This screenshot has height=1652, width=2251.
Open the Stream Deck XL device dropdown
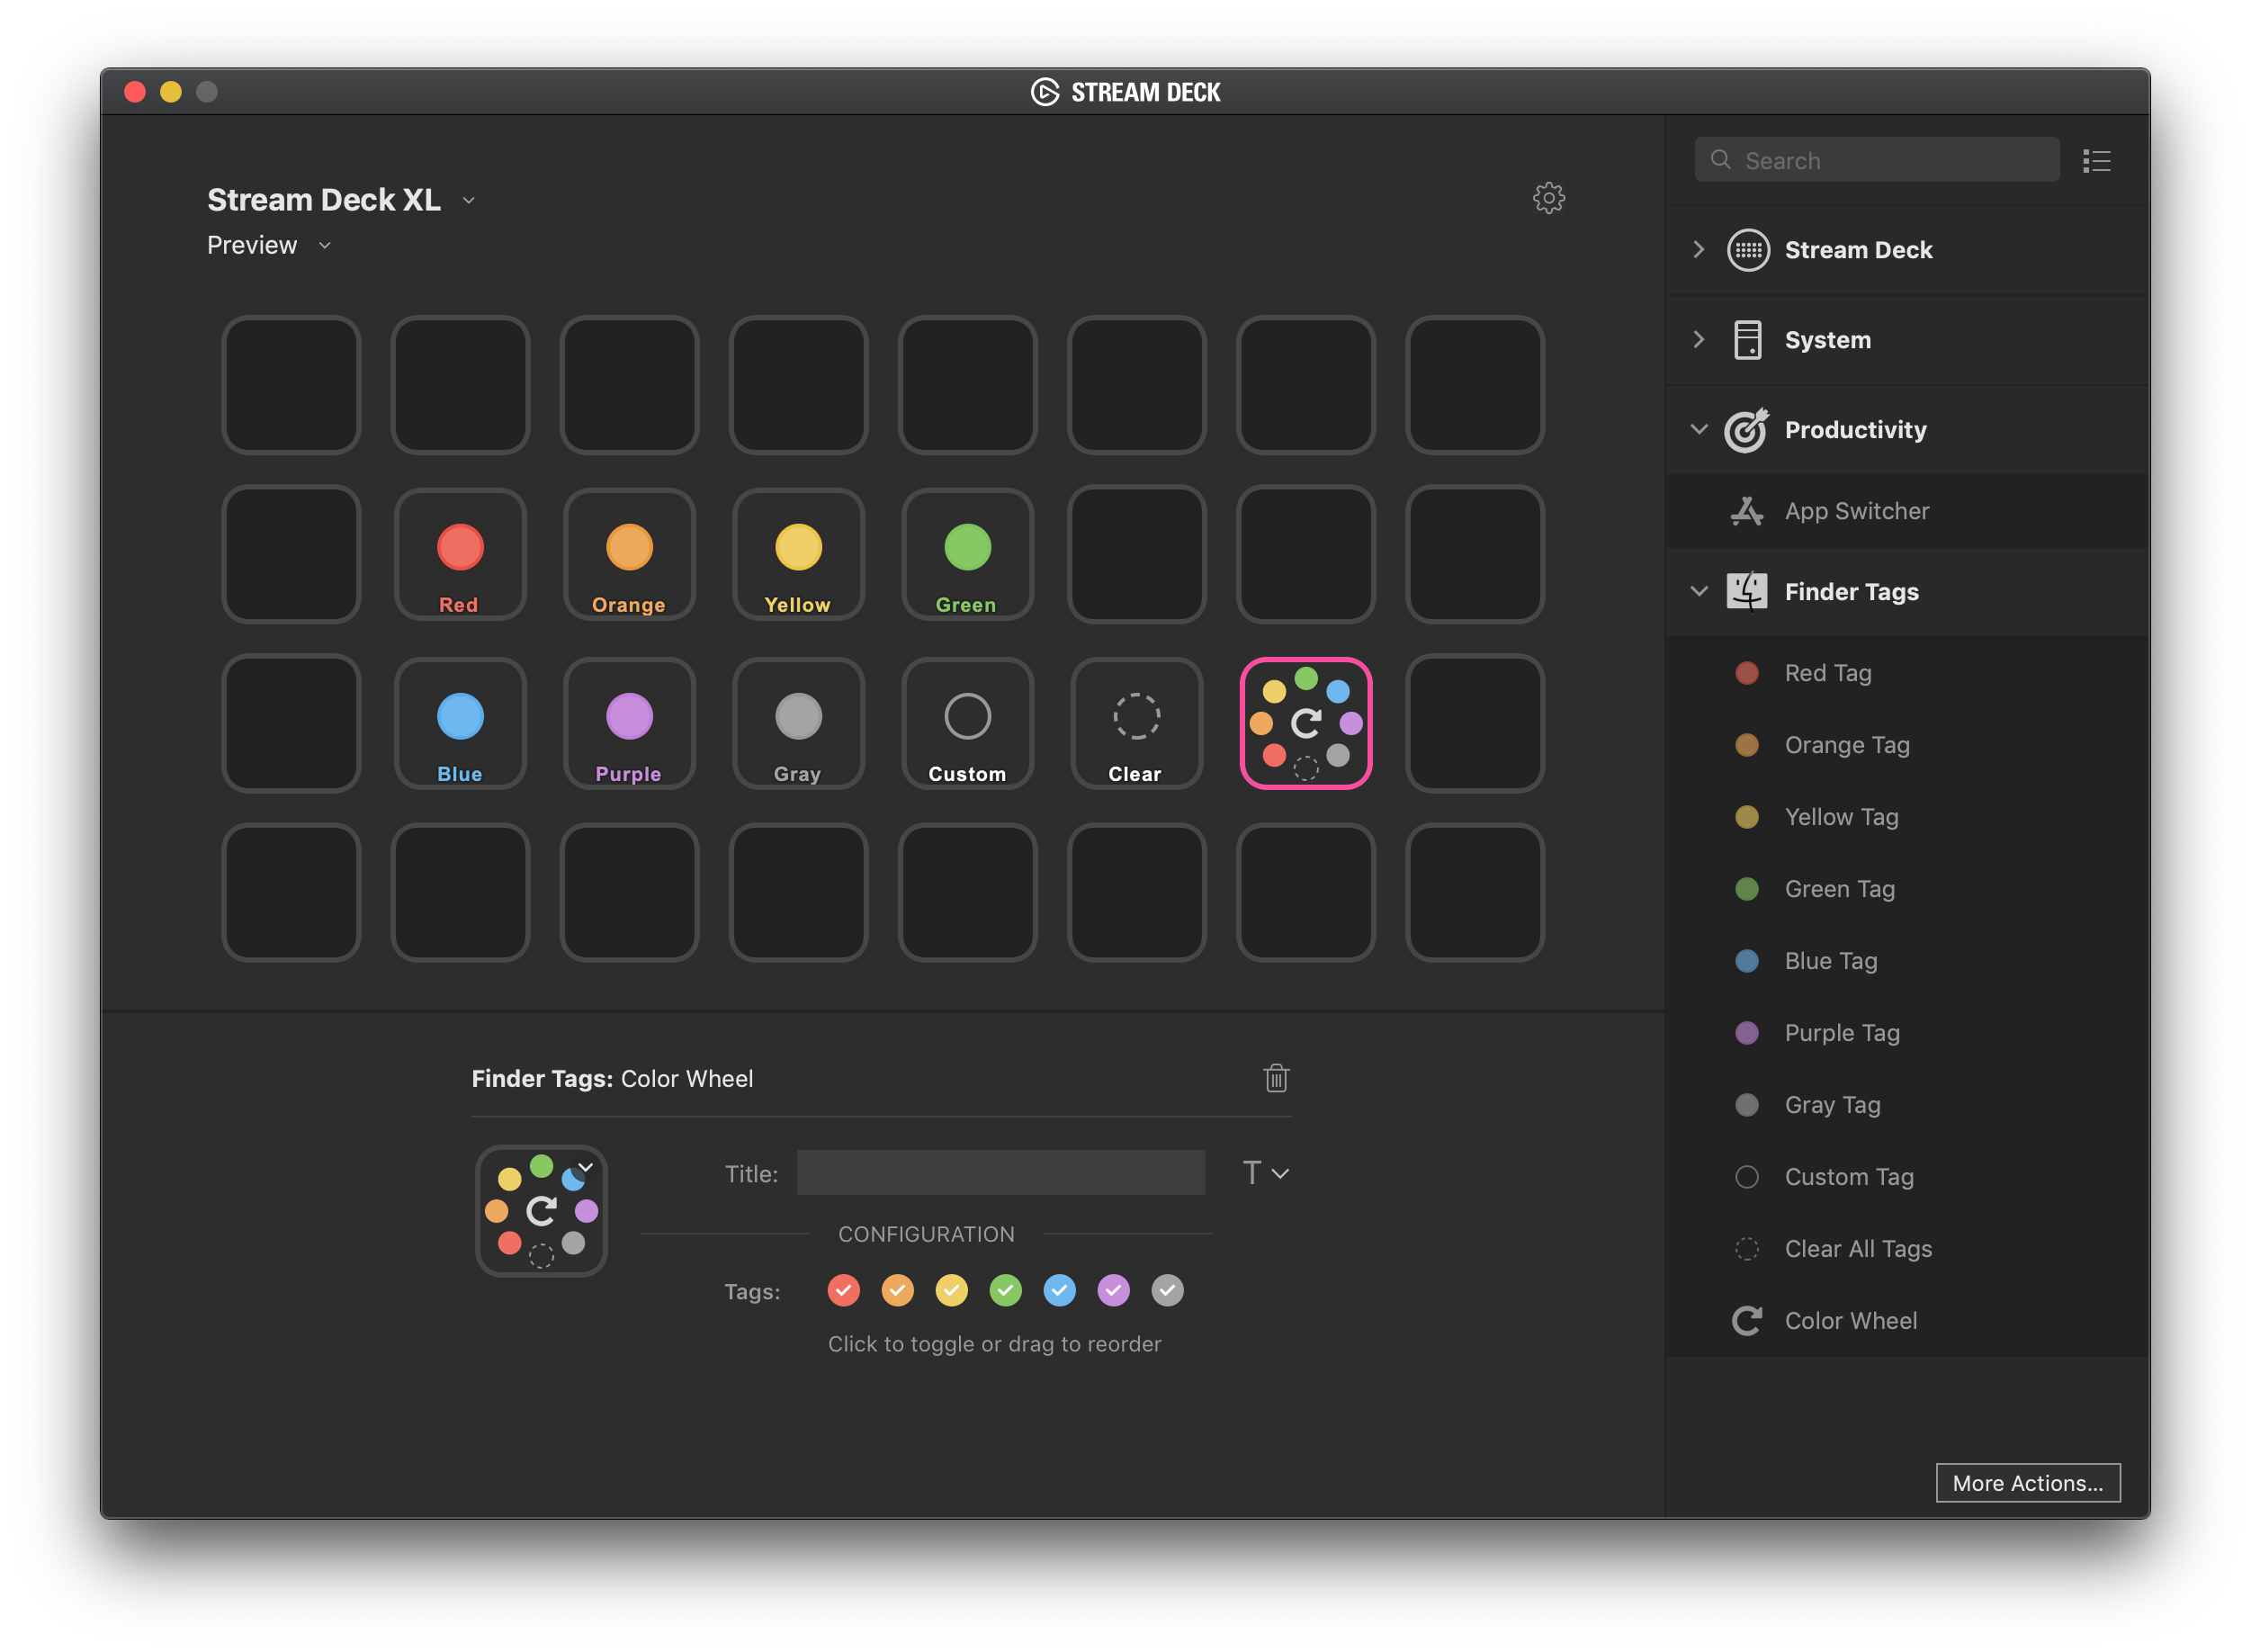341,200
